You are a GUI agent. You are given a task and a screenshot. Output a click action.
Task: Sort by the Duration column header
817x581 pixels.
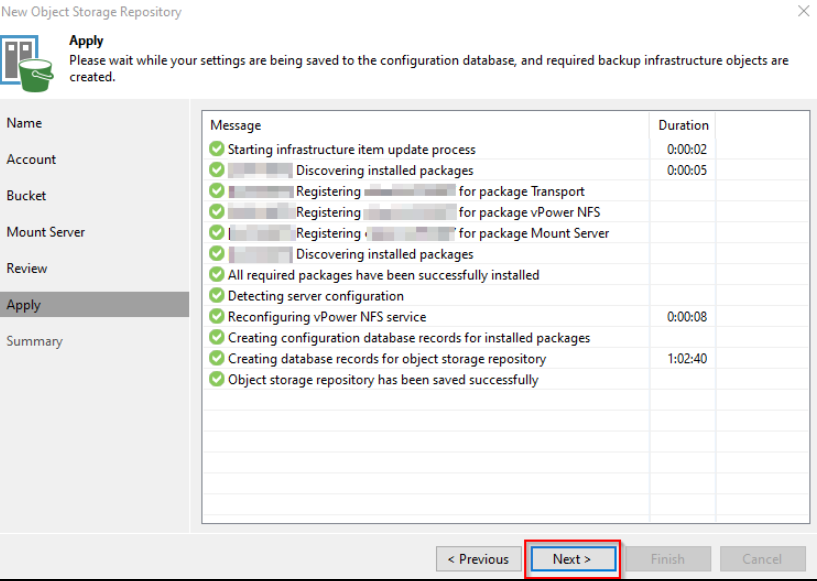click(x=683, y=125)
